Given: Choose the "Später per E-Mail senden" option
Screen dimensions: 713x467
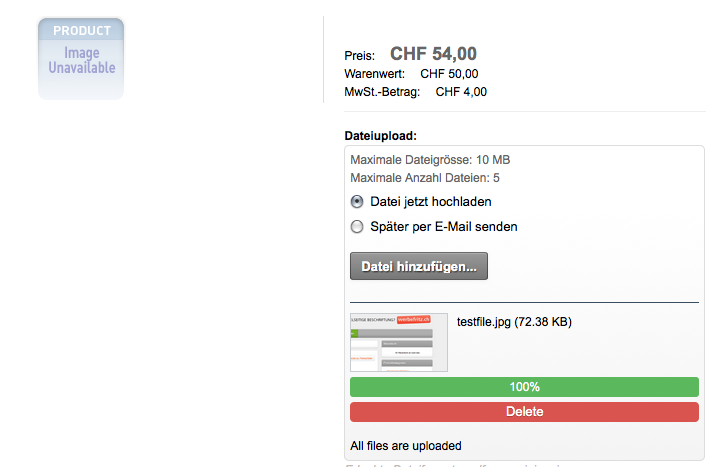Looking at the screenshot, I should pos(357,227).
